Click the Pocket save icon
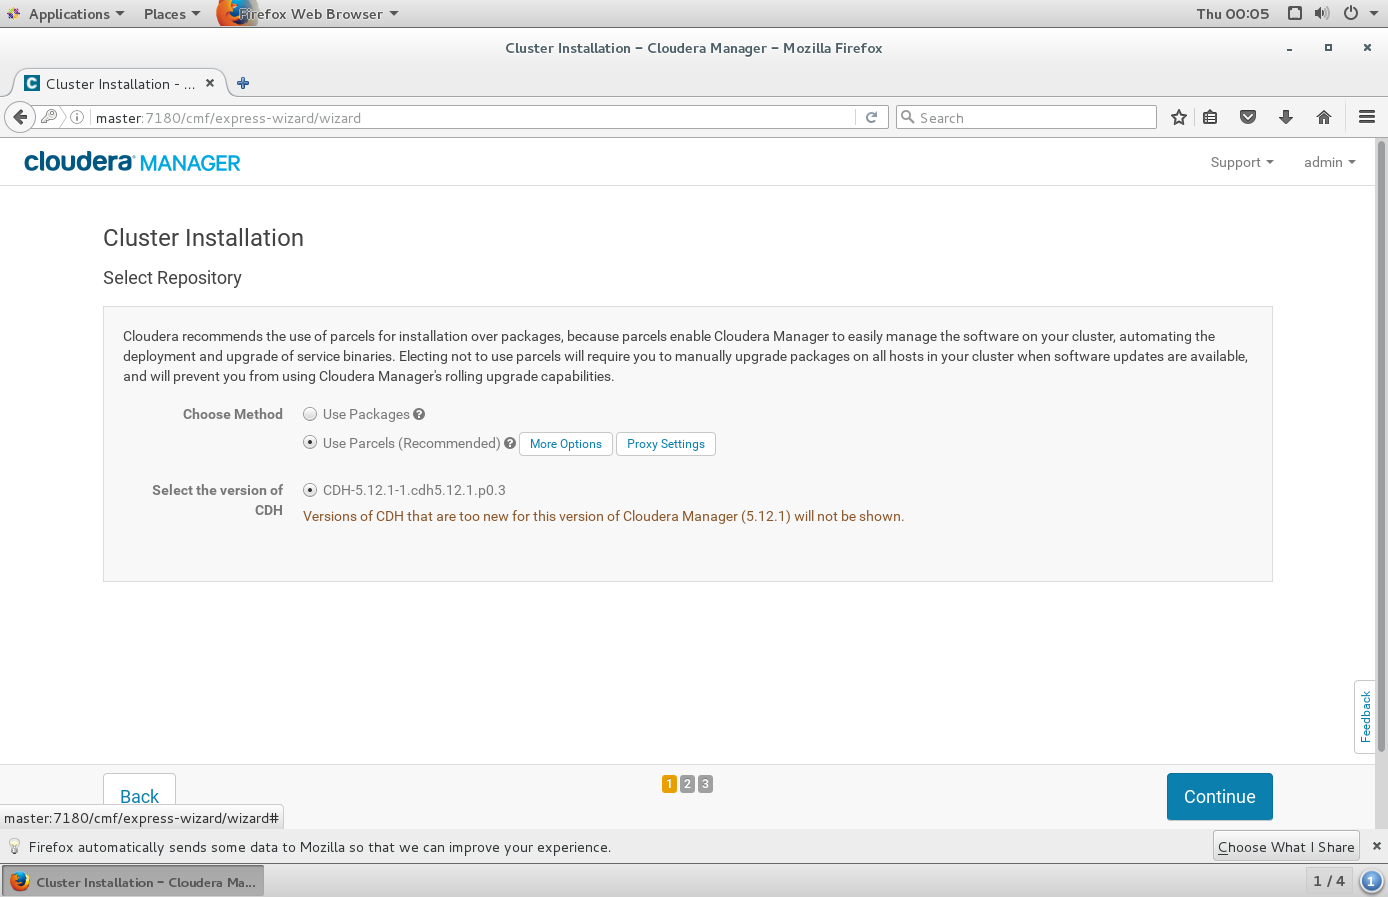 (x=1248, y=117)
